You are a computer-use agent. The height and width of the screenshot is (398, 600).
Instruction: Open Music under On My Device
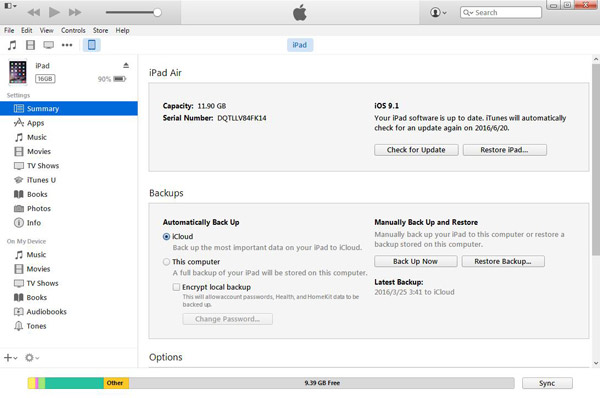(x=69, y=255)
